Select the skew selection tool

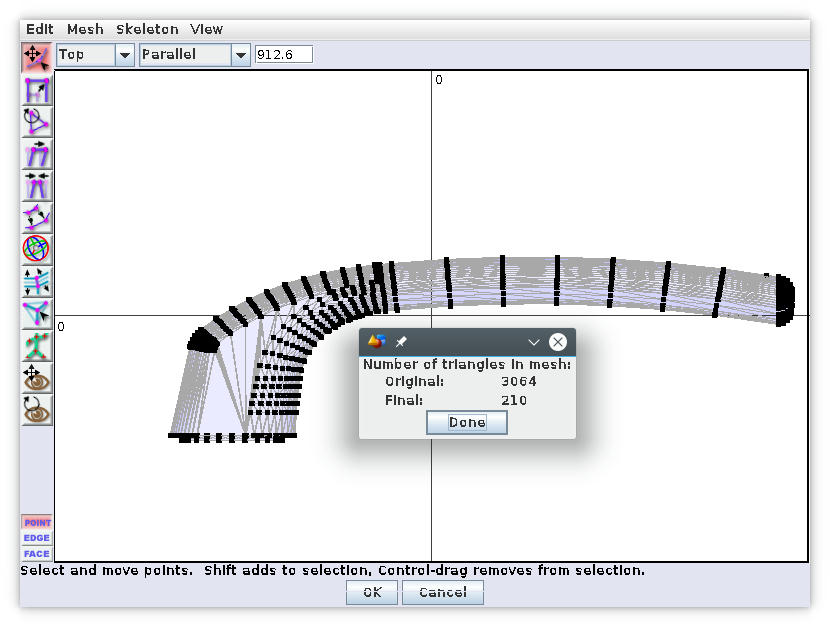37,154
